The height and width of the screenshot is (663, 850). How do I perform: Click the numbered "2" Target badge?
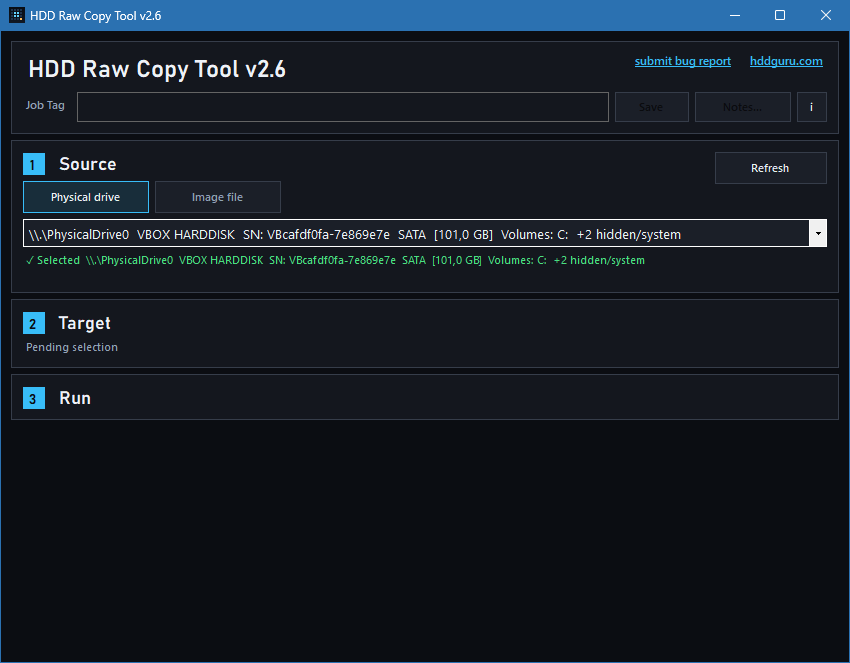(x=33, y=323)
